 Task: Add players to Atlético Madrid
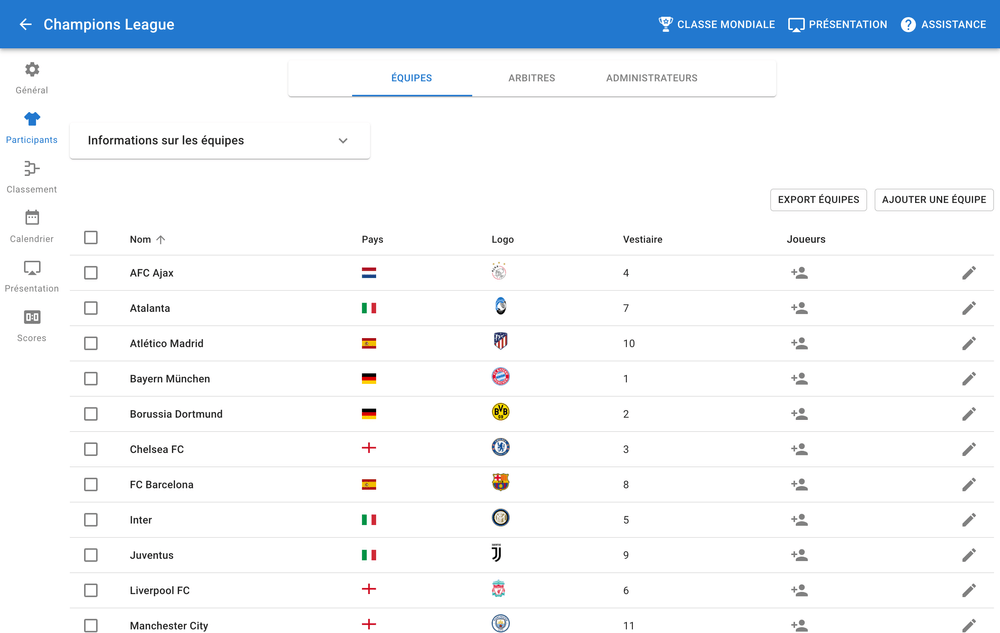(x=799, y=344)
